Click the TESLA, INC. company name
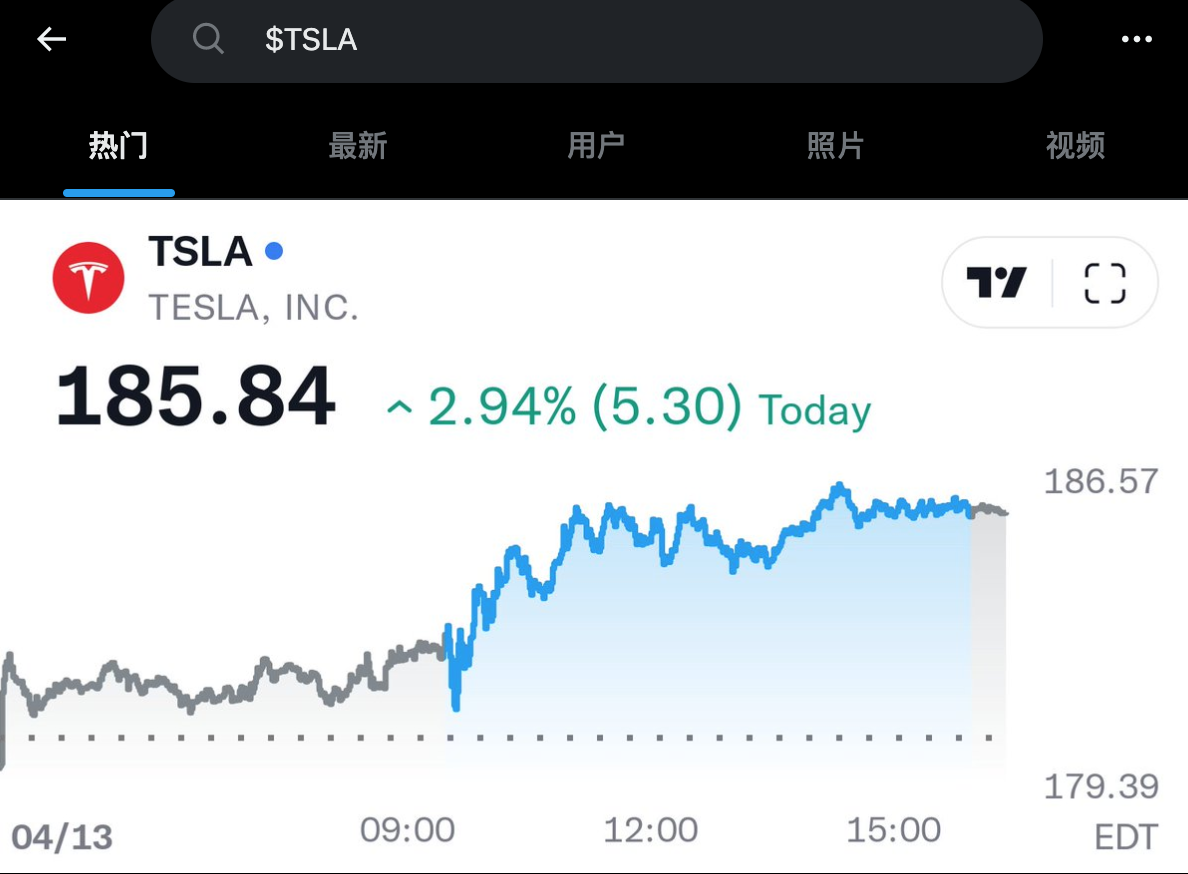Screen dimensions: 1188x874 [254, 308]
